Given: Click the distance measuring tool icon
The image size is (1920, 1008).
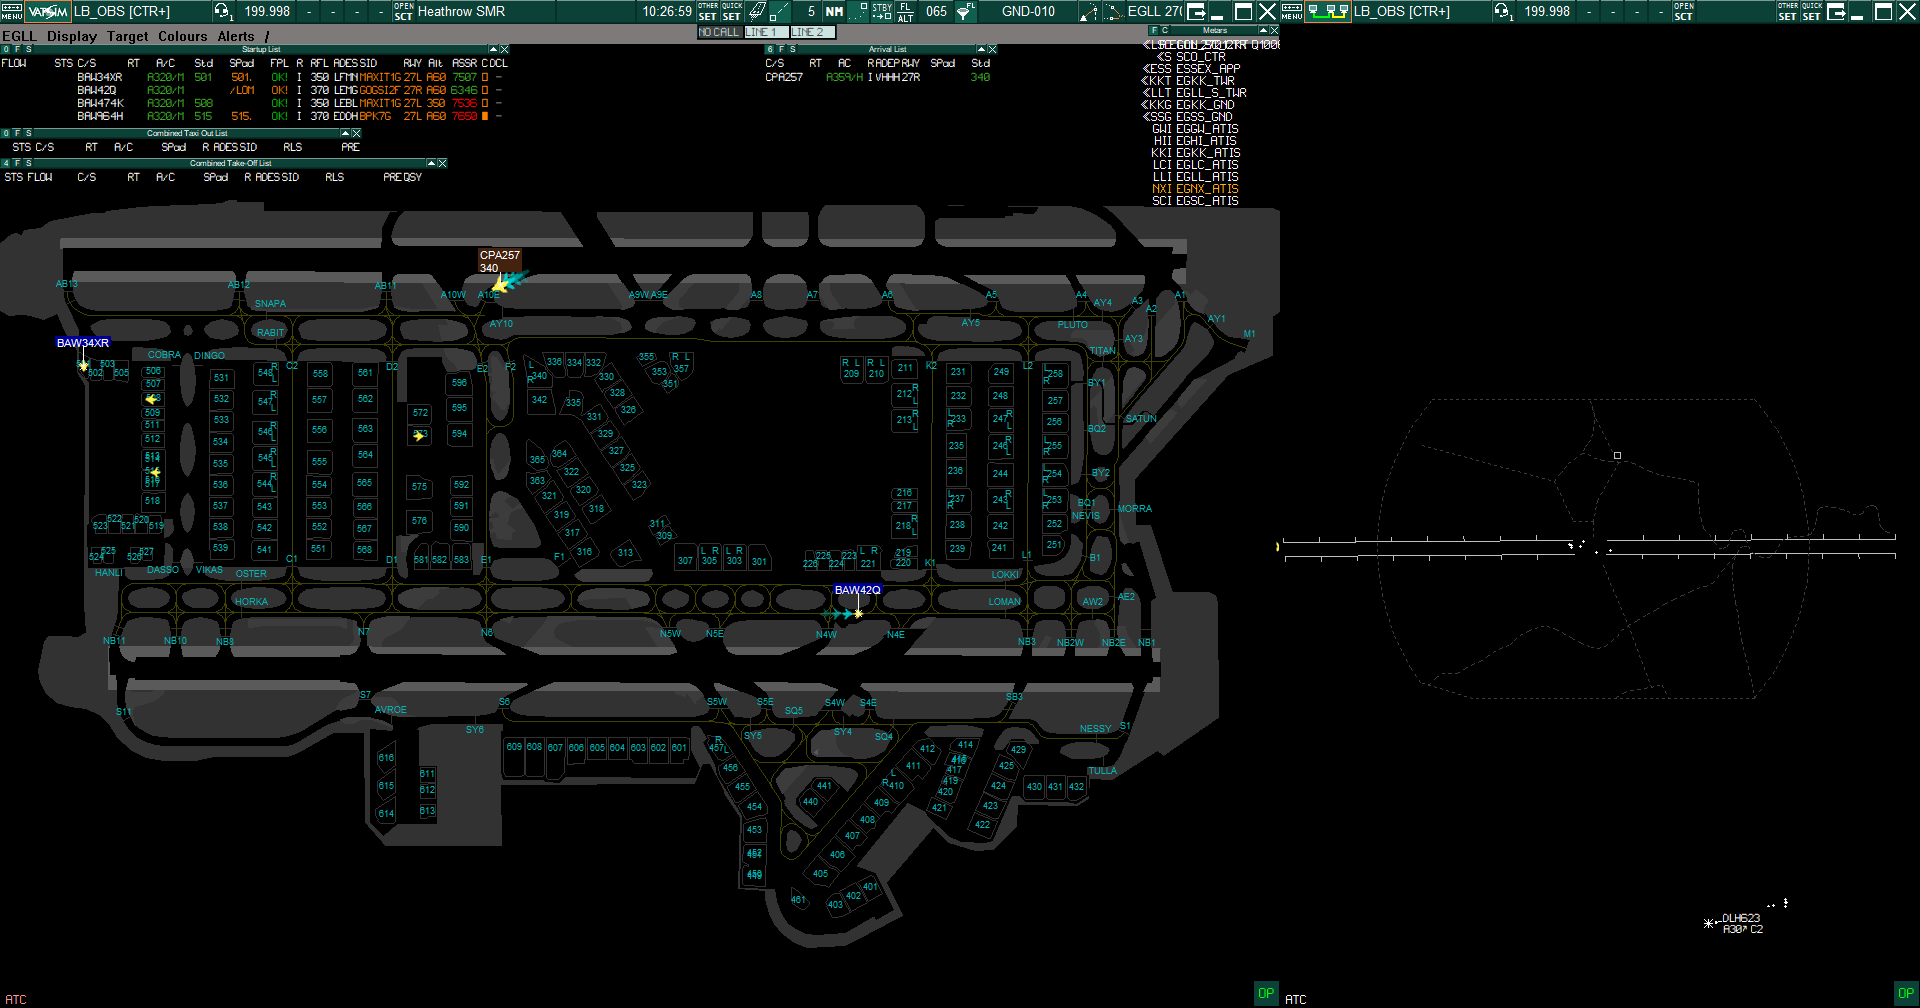Looking at the screenshot, I should 779,11.
